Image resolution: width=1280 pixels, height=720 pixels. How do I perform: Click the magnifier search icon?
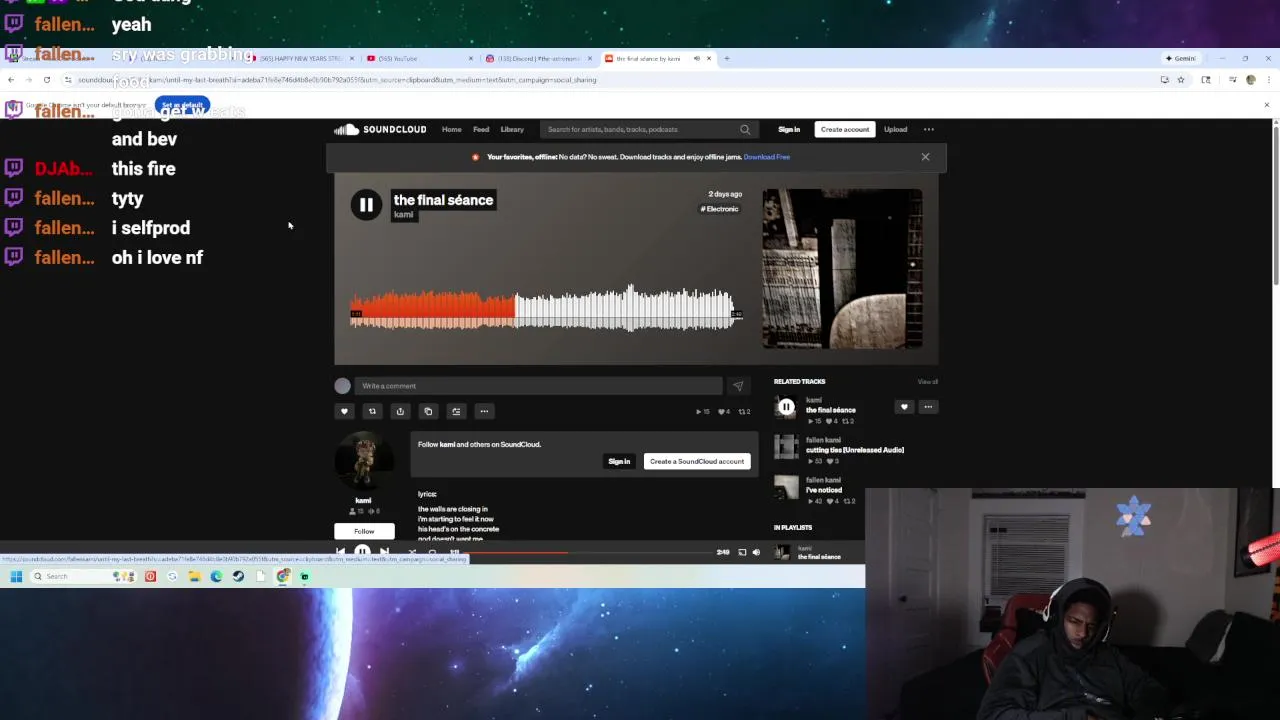745,129
